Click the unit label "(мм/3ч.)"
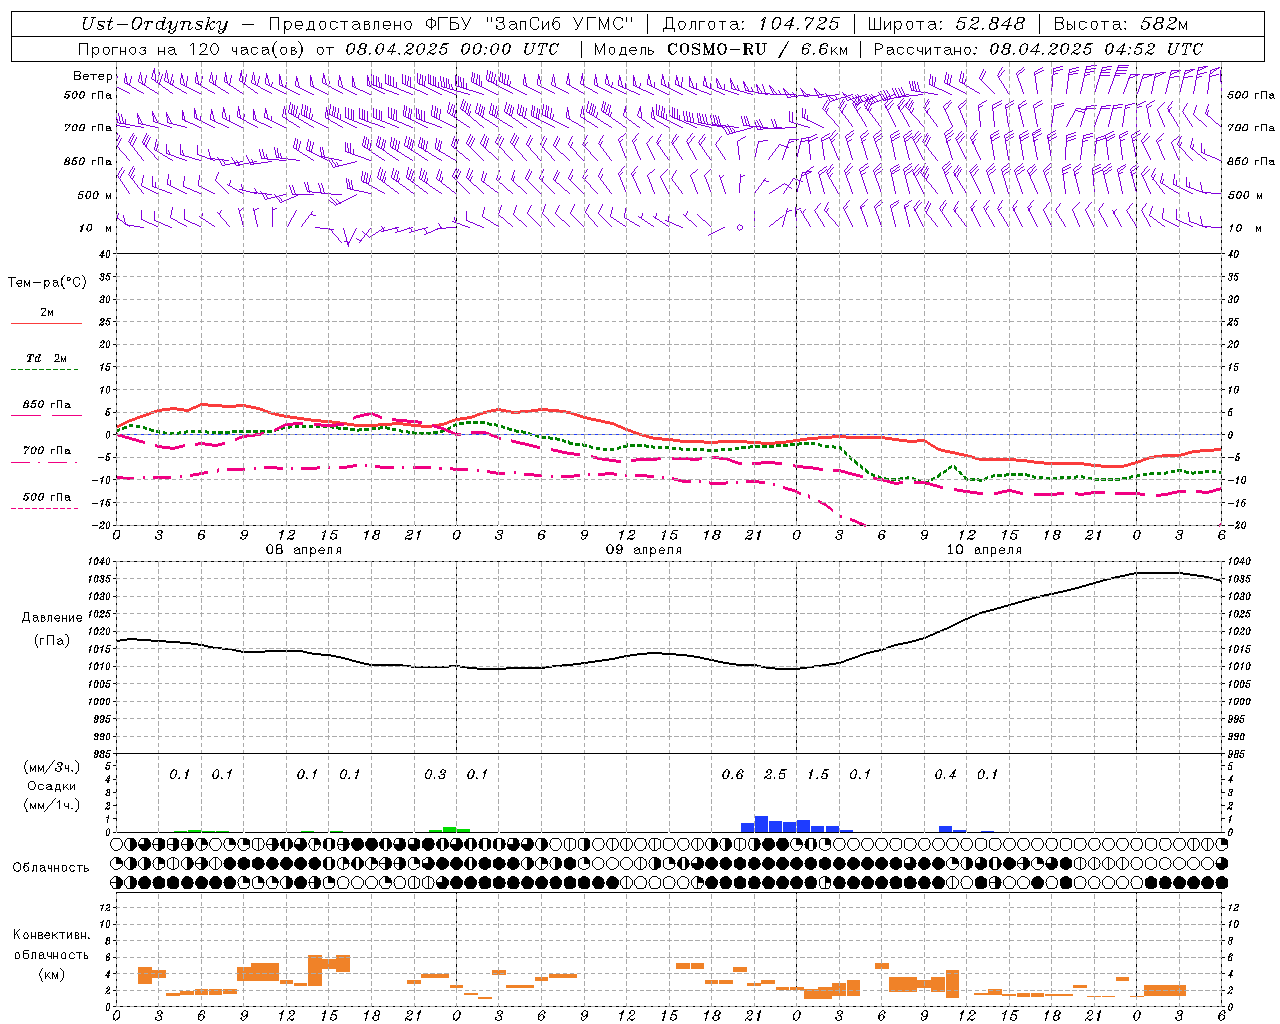 pyautogui.click(x=52, y=767)
